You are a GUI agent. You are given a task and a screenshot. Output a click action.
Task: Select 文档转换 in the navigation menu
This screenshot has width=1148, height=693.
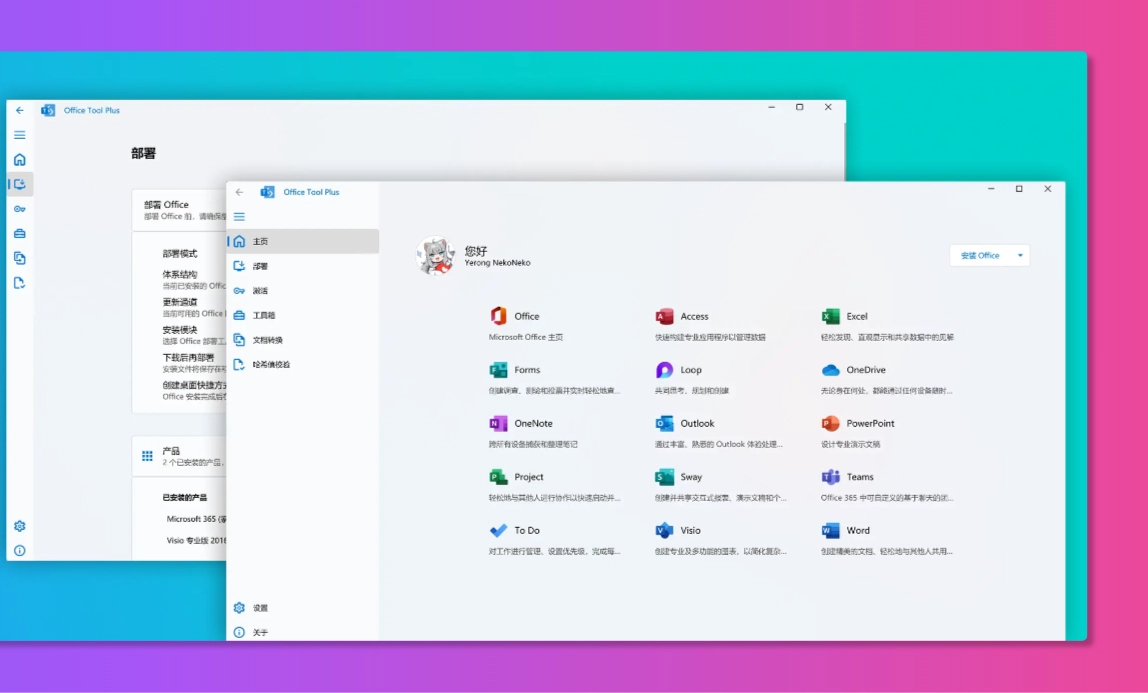click(x=303, y=340)
